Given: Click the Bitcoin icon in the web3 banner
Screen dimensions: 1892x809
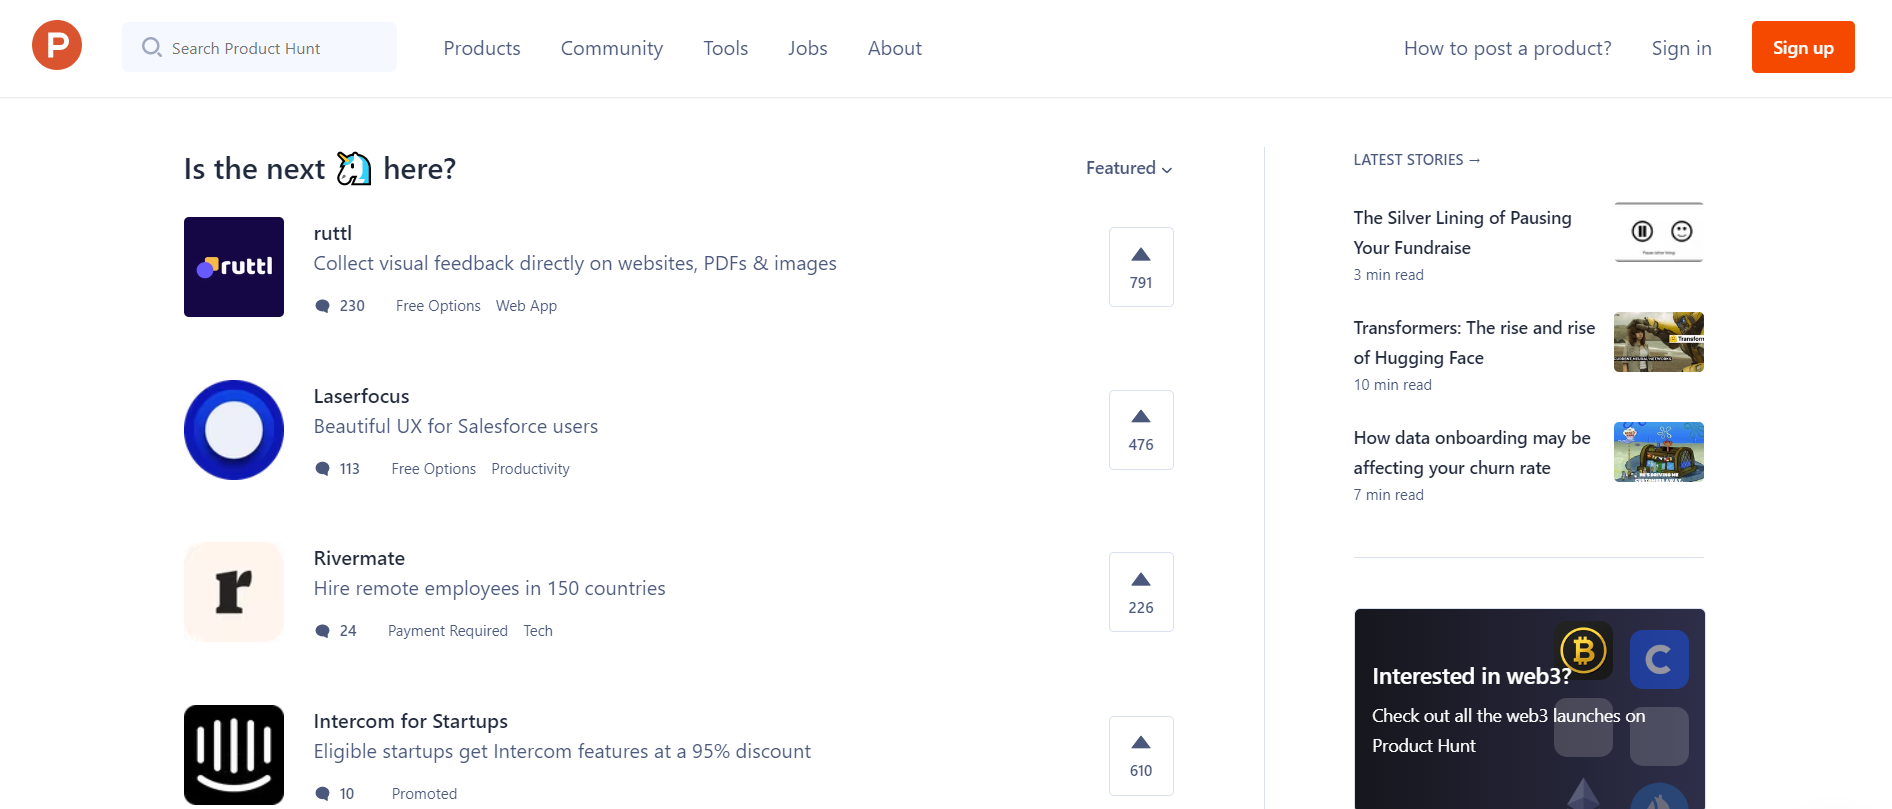Looking at the screenshot, I should pos(1582,651).
